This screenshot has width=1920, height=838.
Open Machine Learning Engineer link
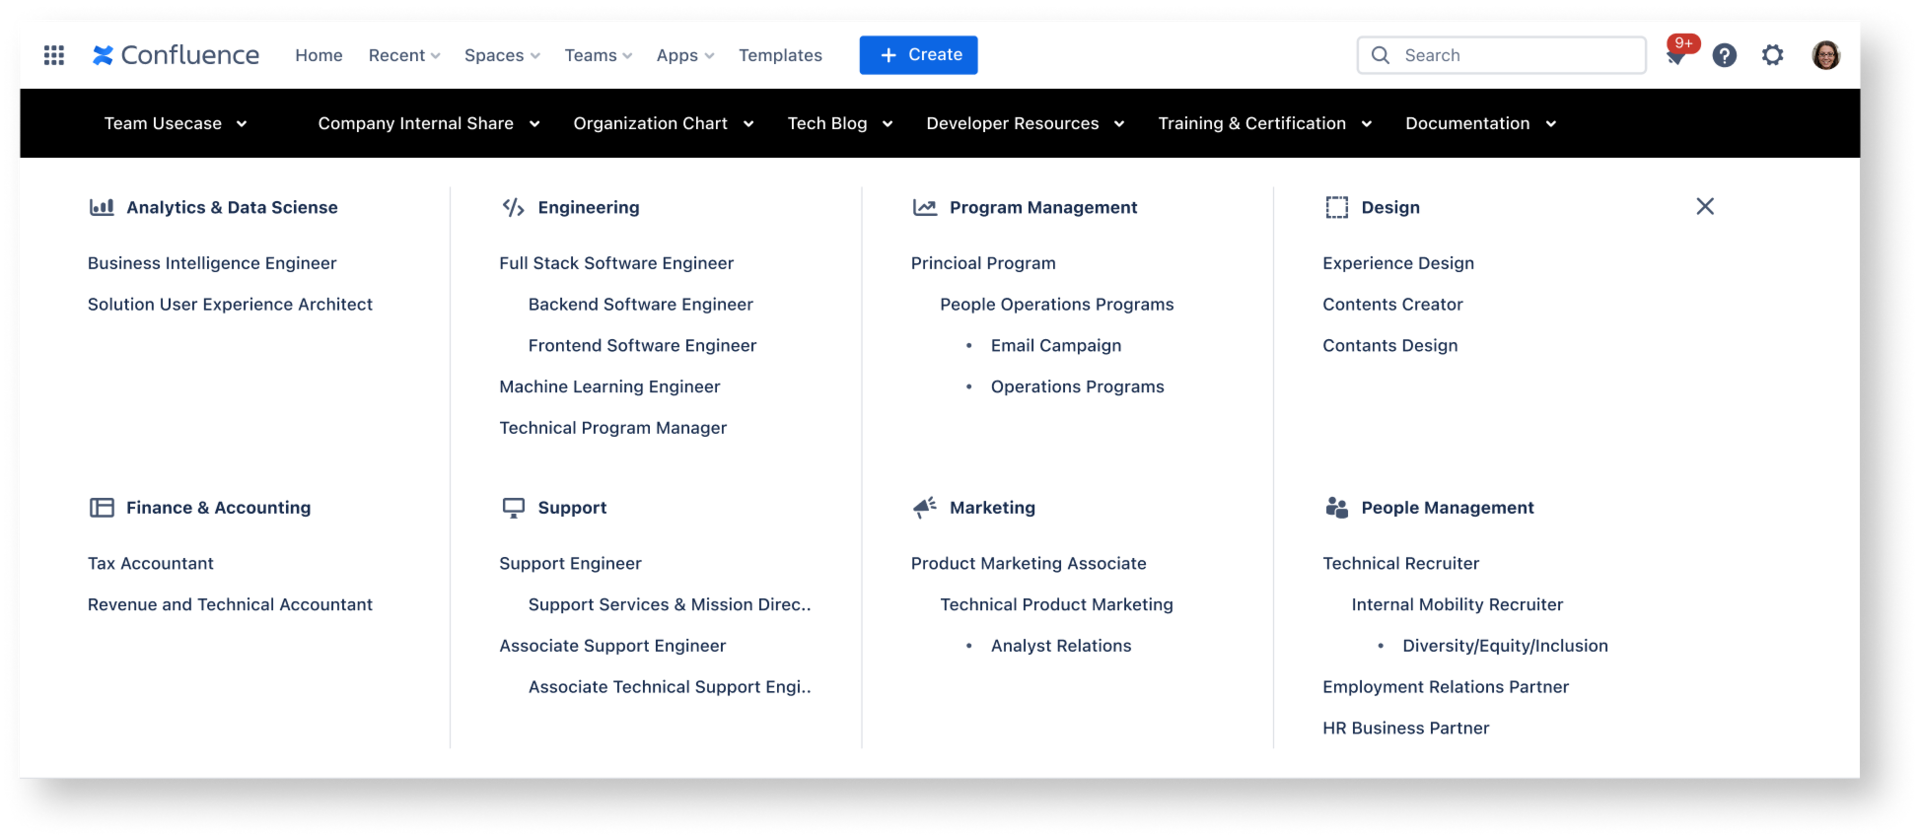click(609, 386)
